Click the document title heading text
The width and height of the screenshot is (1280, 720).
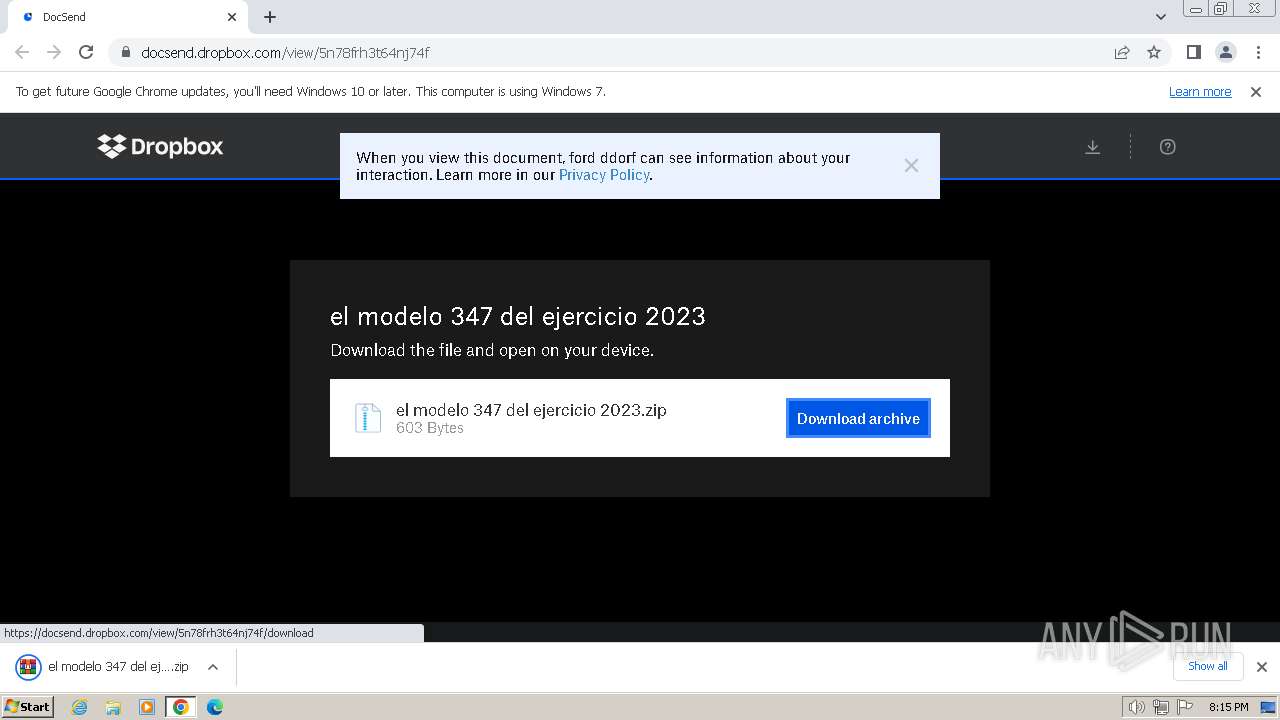tap(518, 316)
